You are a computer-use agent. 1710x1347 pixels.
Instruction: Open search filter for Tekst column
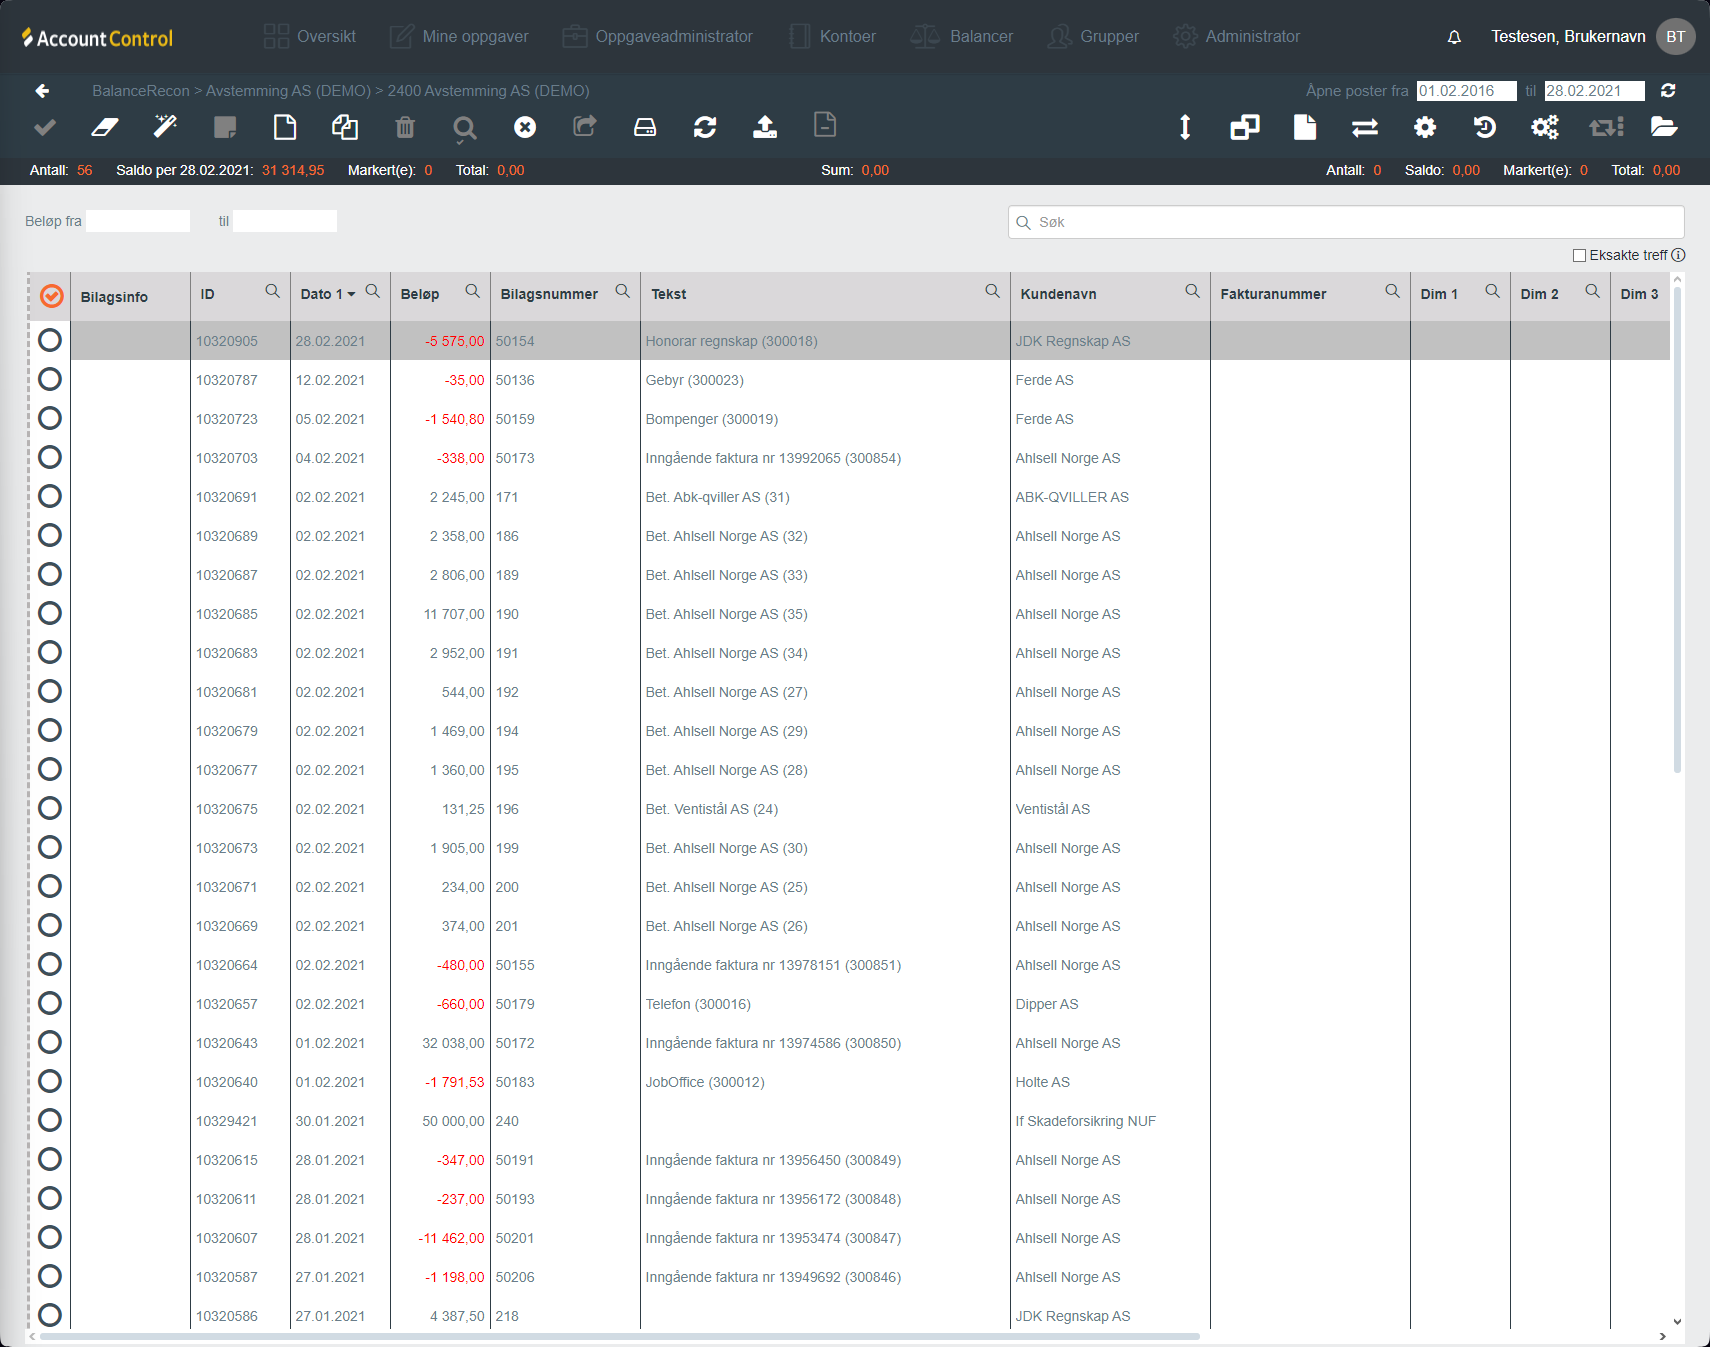[x=992, y=291]
